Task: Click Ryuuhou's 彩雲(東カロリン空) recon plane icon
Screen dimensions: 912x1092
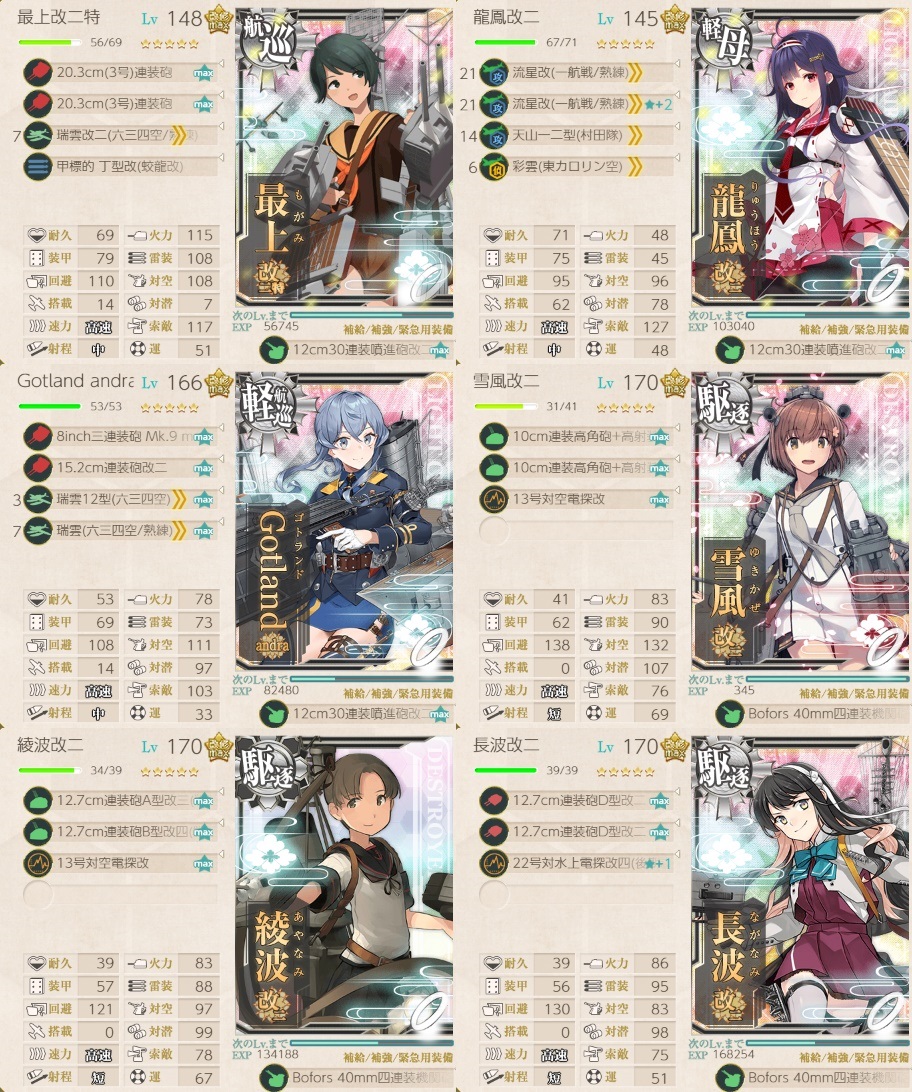Action: [494, 167]
